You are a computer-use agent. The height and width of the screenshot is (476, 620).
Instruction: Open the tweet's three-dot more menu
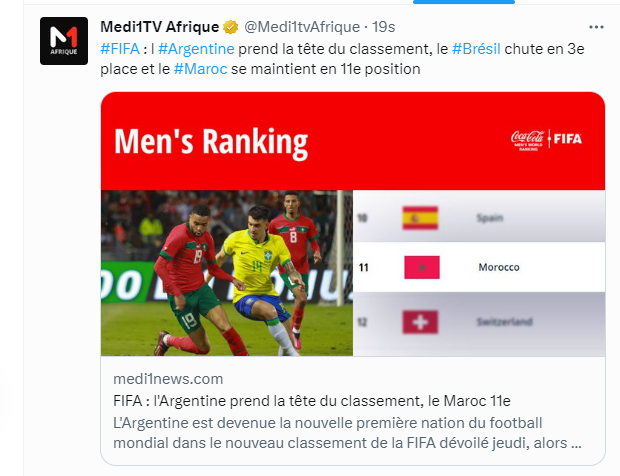tap(596, 27)
